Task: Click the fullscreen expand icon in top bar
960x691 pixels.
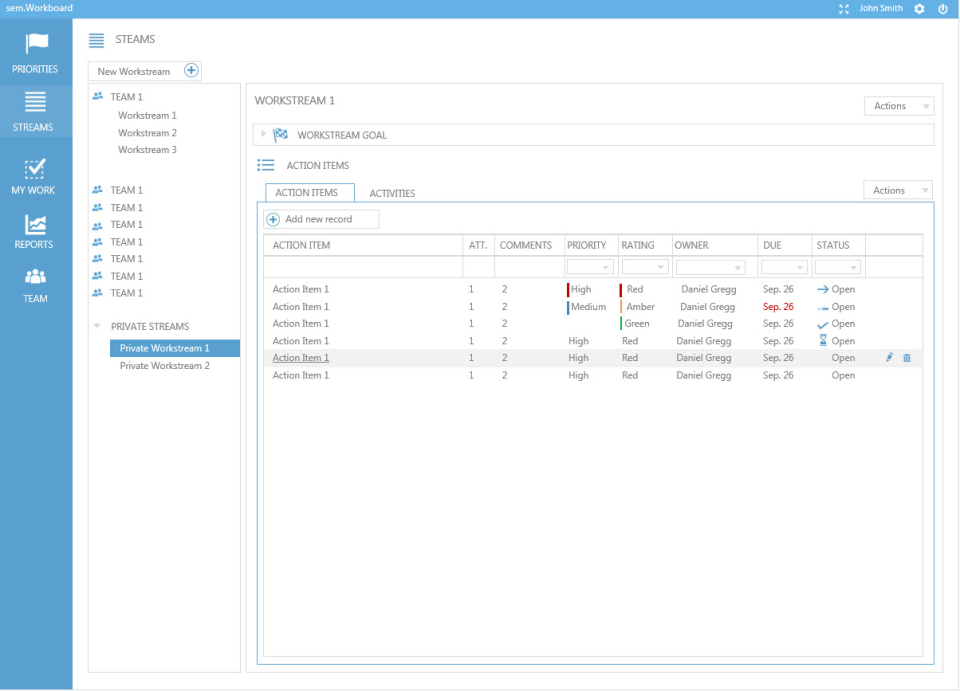Action: [844, 9]
